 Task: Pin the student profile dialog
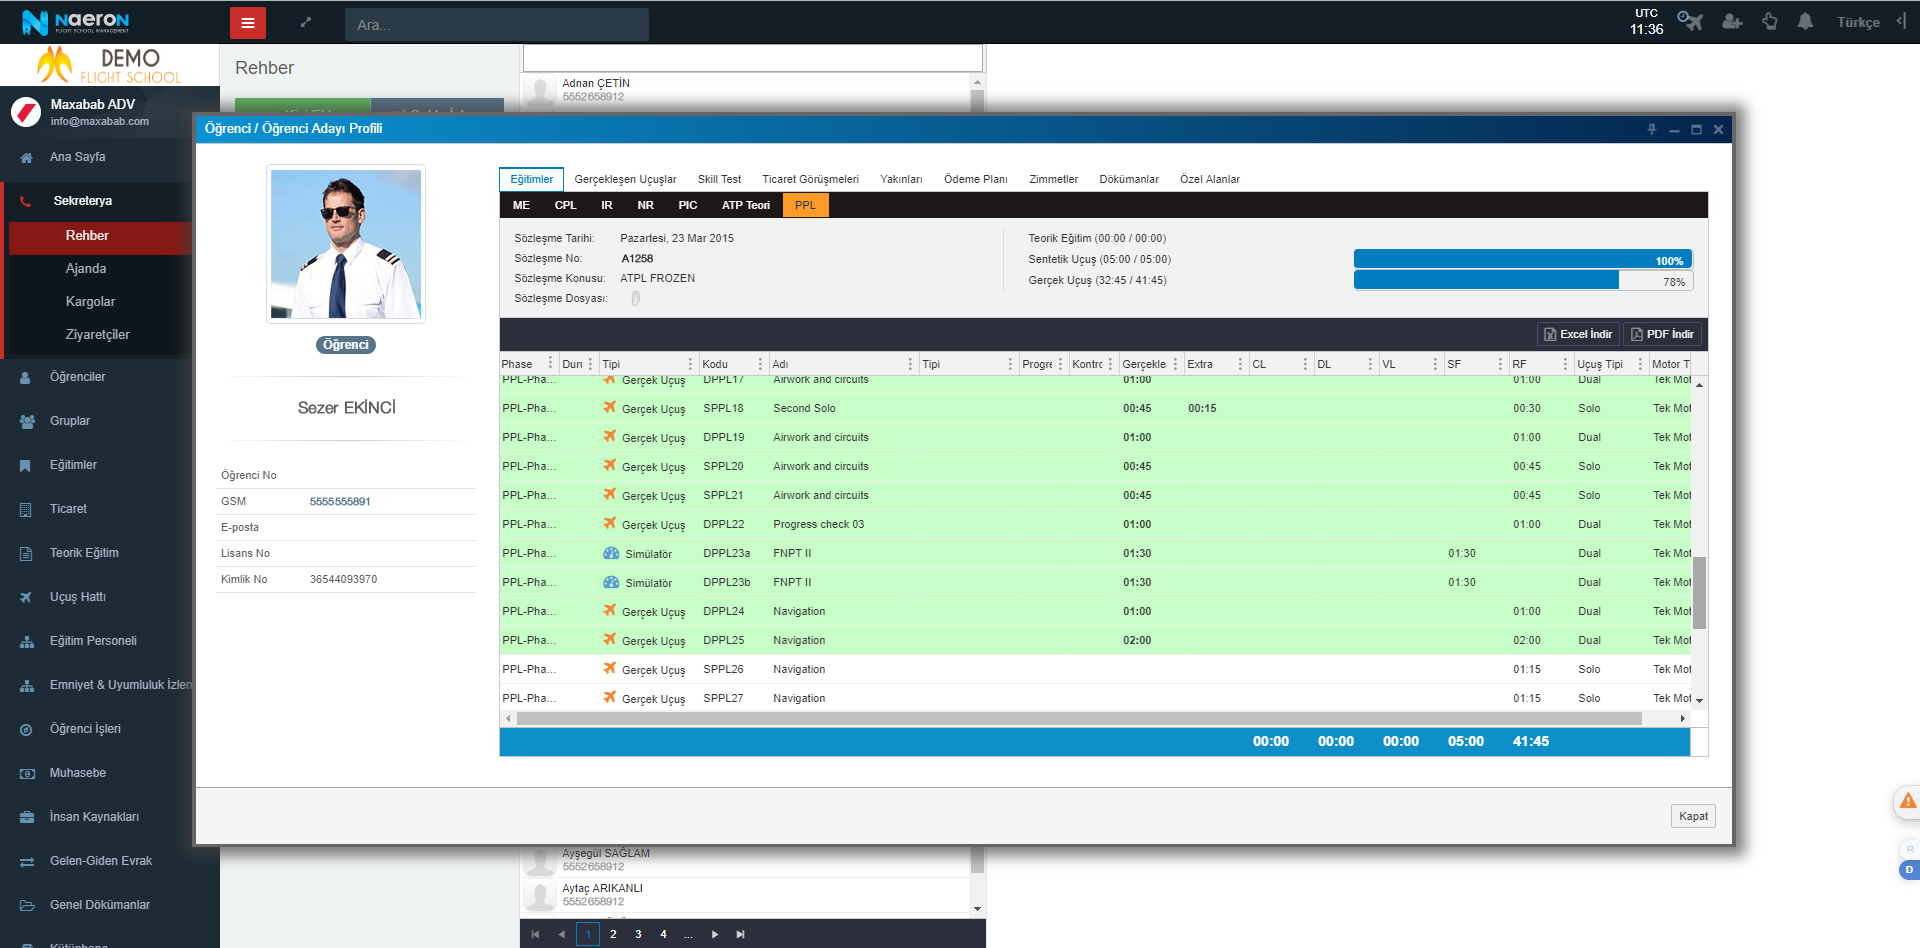tap(1652, 129)
